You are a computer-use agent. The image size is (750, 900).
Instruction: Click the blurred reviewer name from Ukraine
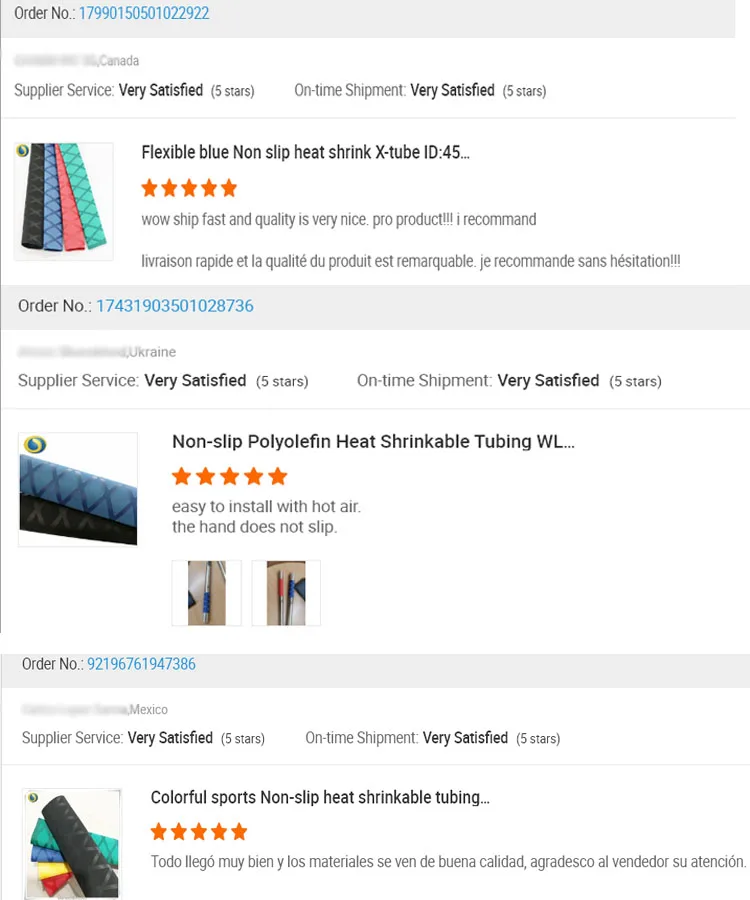[x=72, y=352]
